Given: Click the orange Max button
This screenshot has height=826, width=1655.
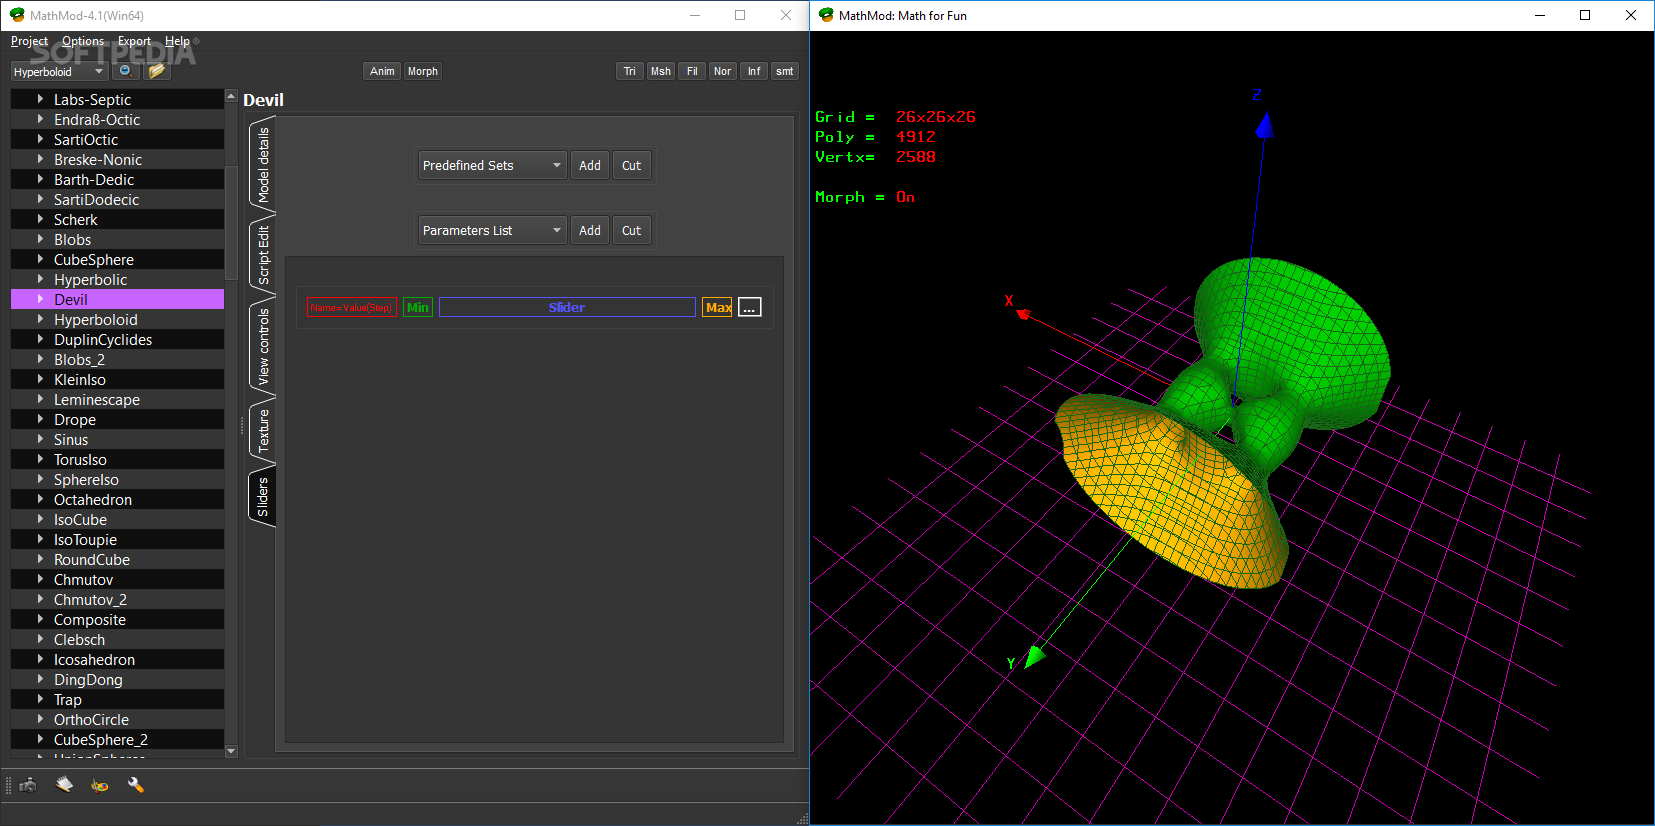Looking at the screenshot, I should [x=717, y=307].
